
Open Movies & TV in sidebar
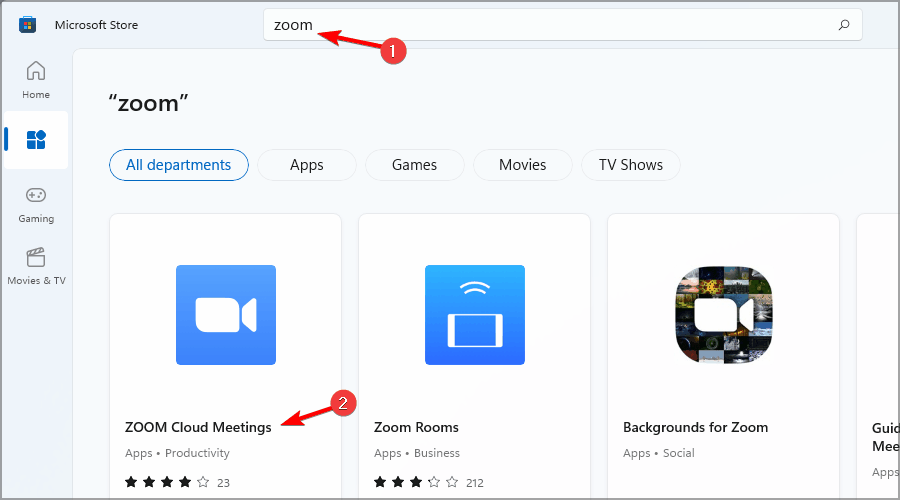[x=36, y=266]
